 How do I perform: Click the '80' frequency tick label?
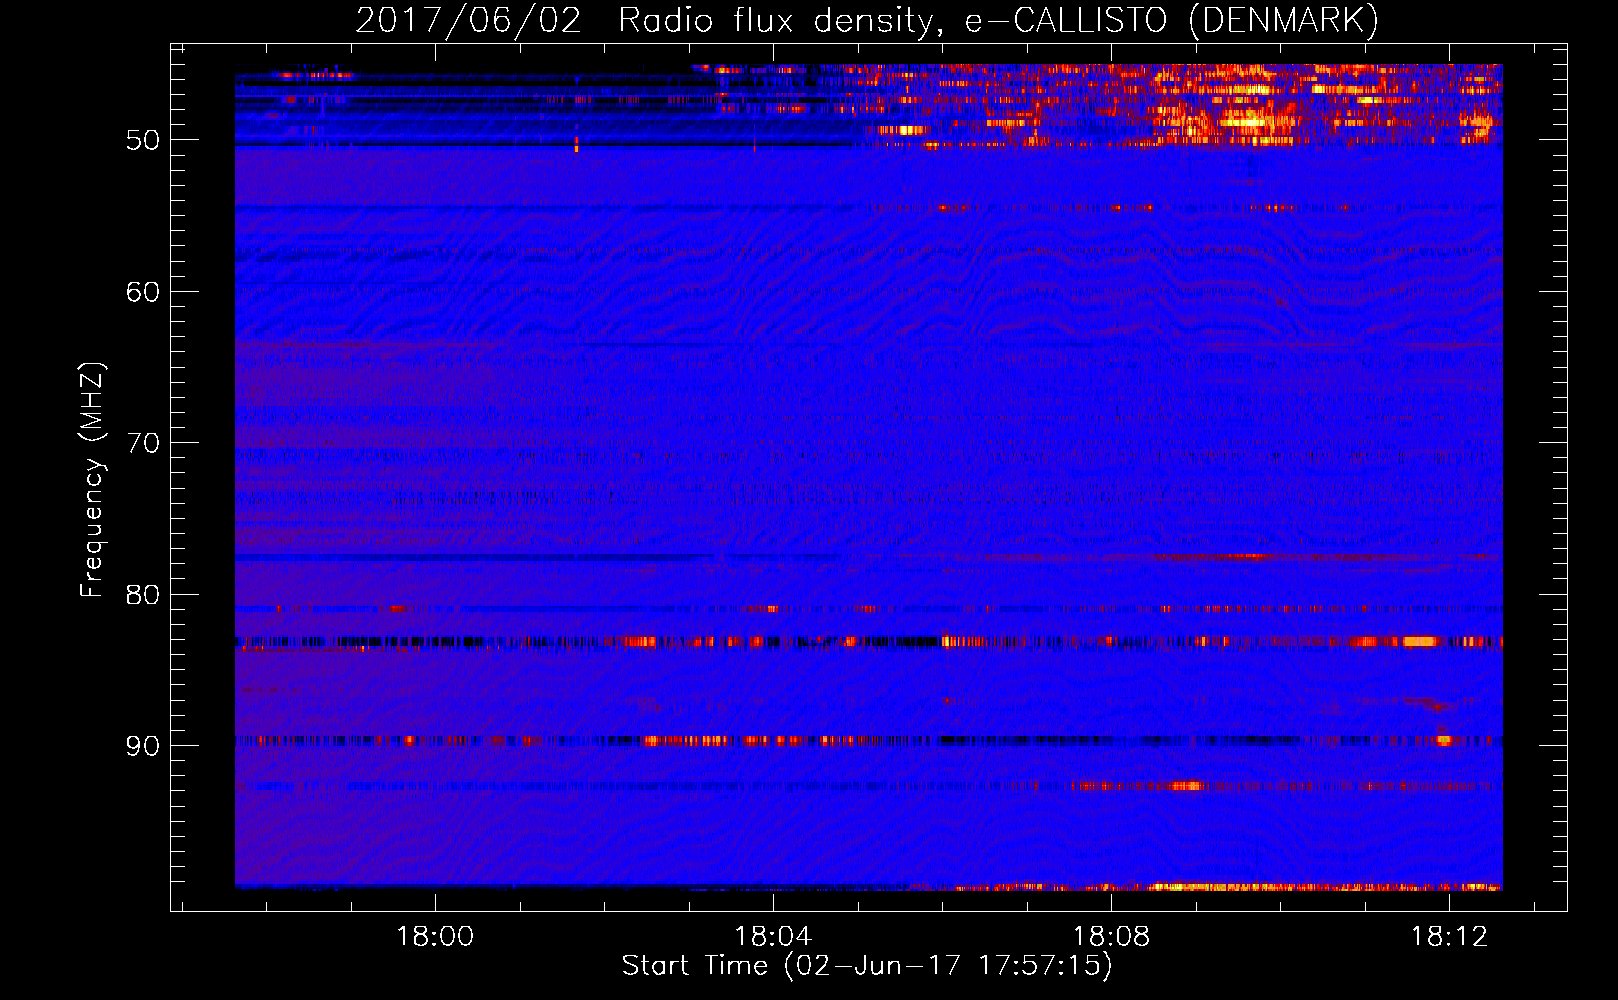click(x=143, y=595)
